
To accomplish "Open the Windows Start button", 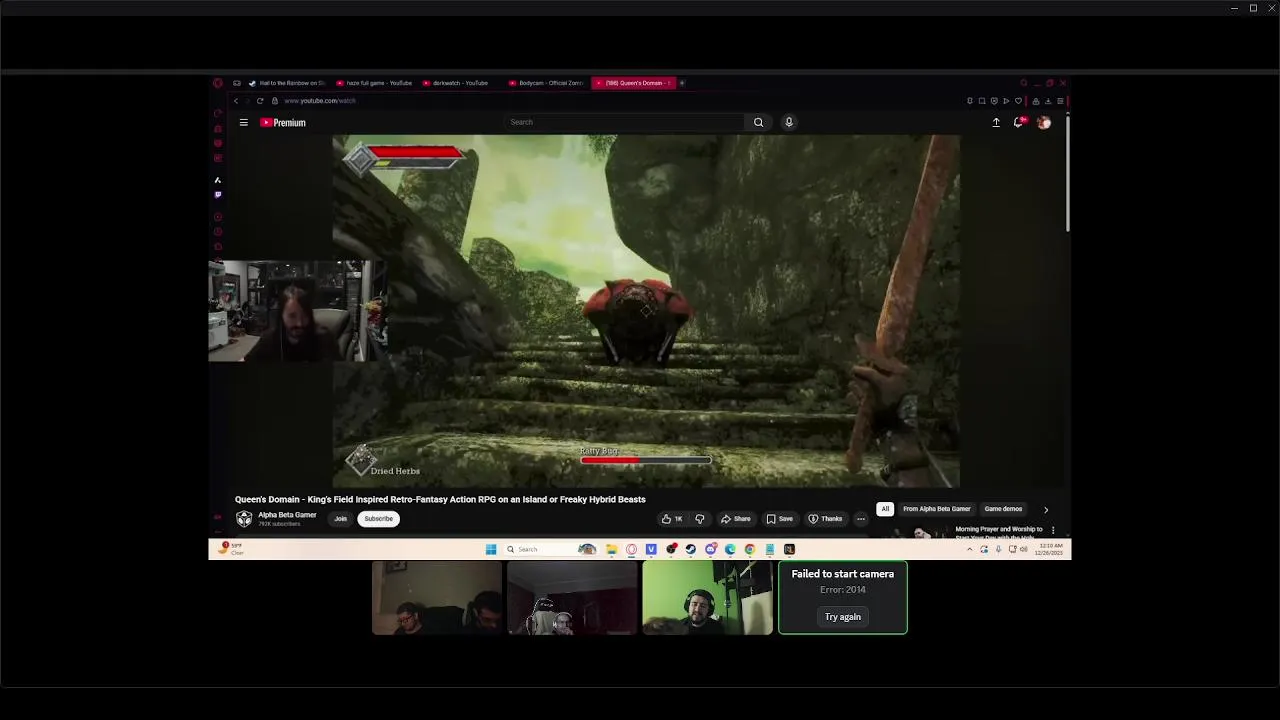I will tap(490, 549).
